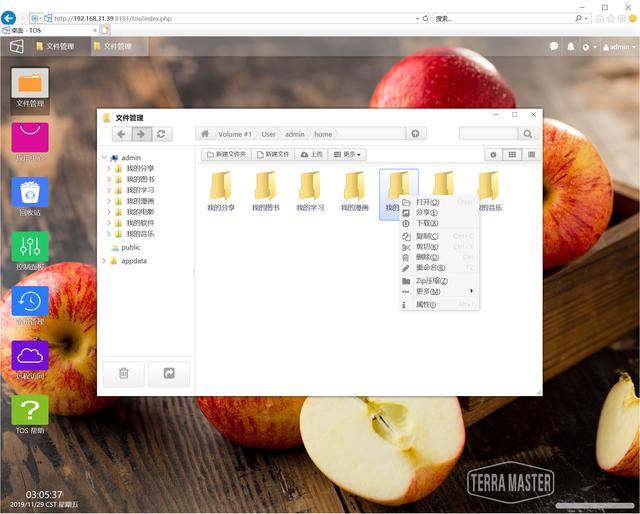Open the 更多 toolbar dropdown

click(x=348, y=155)
